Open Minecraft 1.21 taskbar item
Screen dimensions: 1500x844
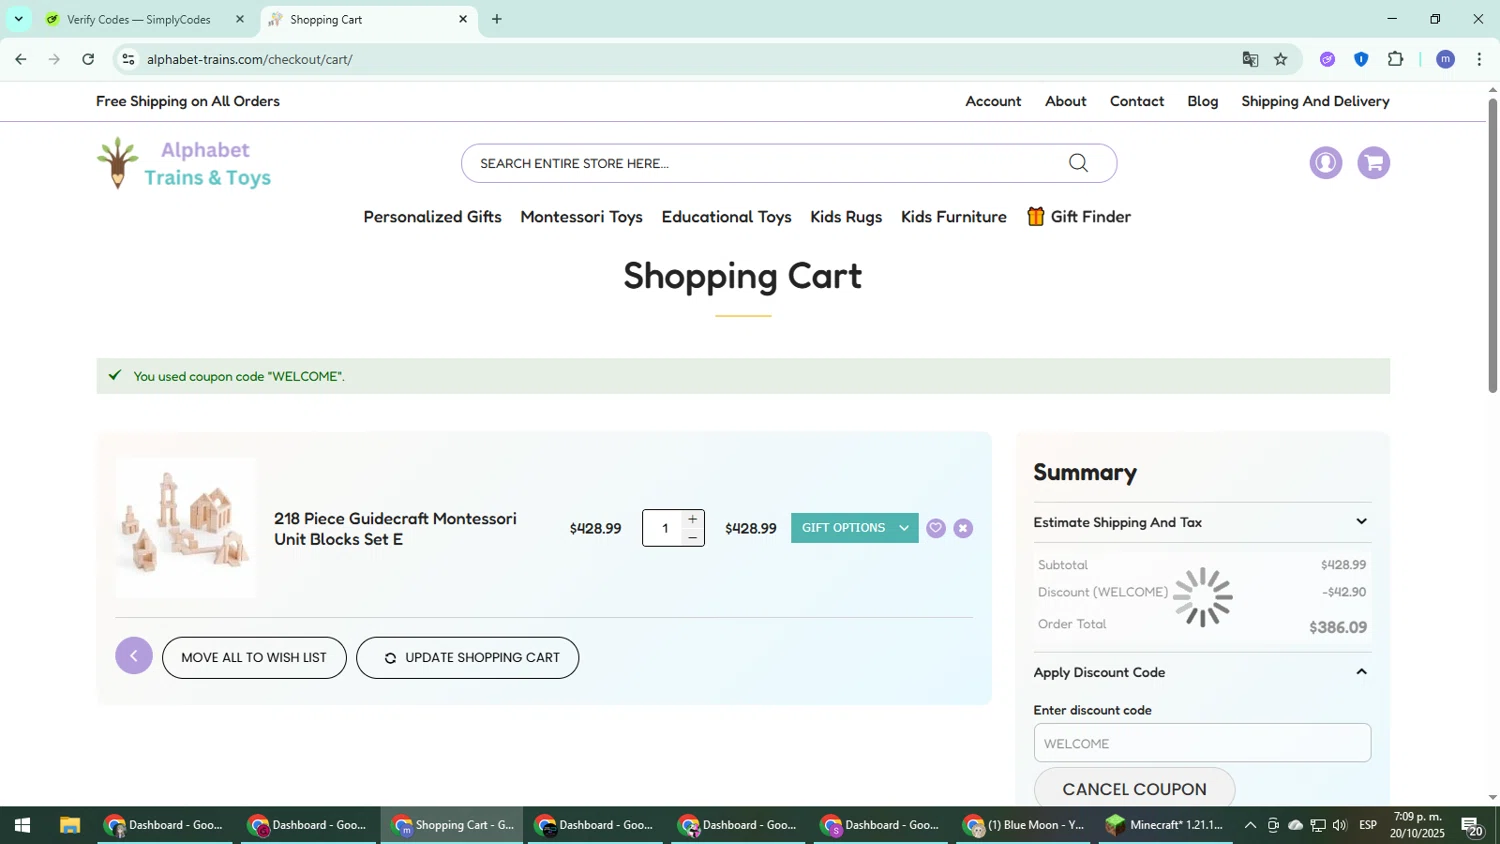[x=1165, y=825]
